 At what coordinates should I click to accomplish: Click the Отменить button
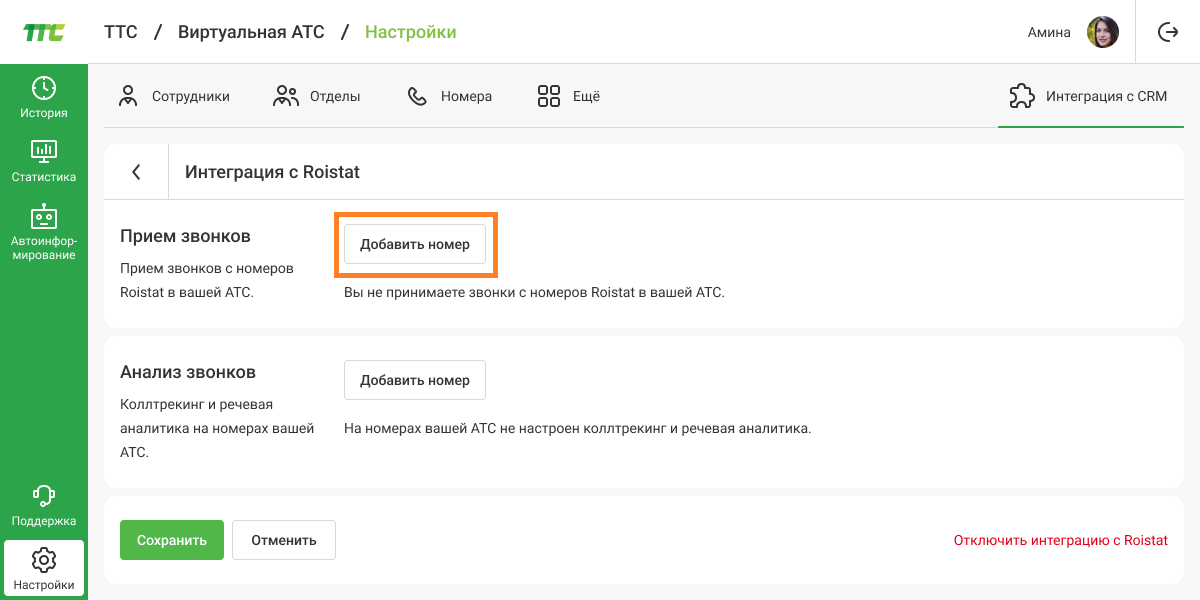point(284,540)
